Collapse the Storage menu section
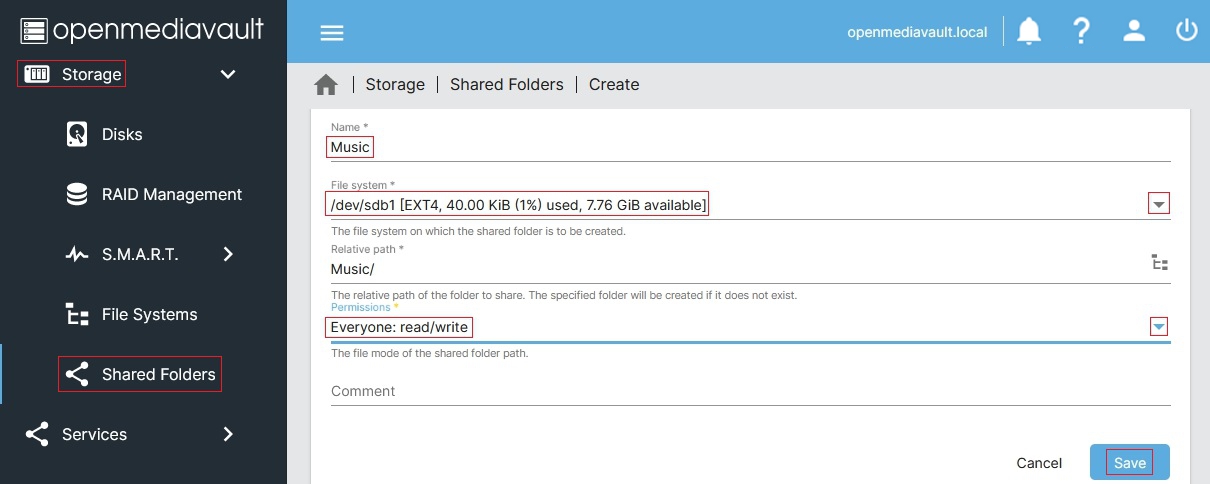Image resolution: width=1210 pixels, height=484 pixels. [x=228, y=74]
